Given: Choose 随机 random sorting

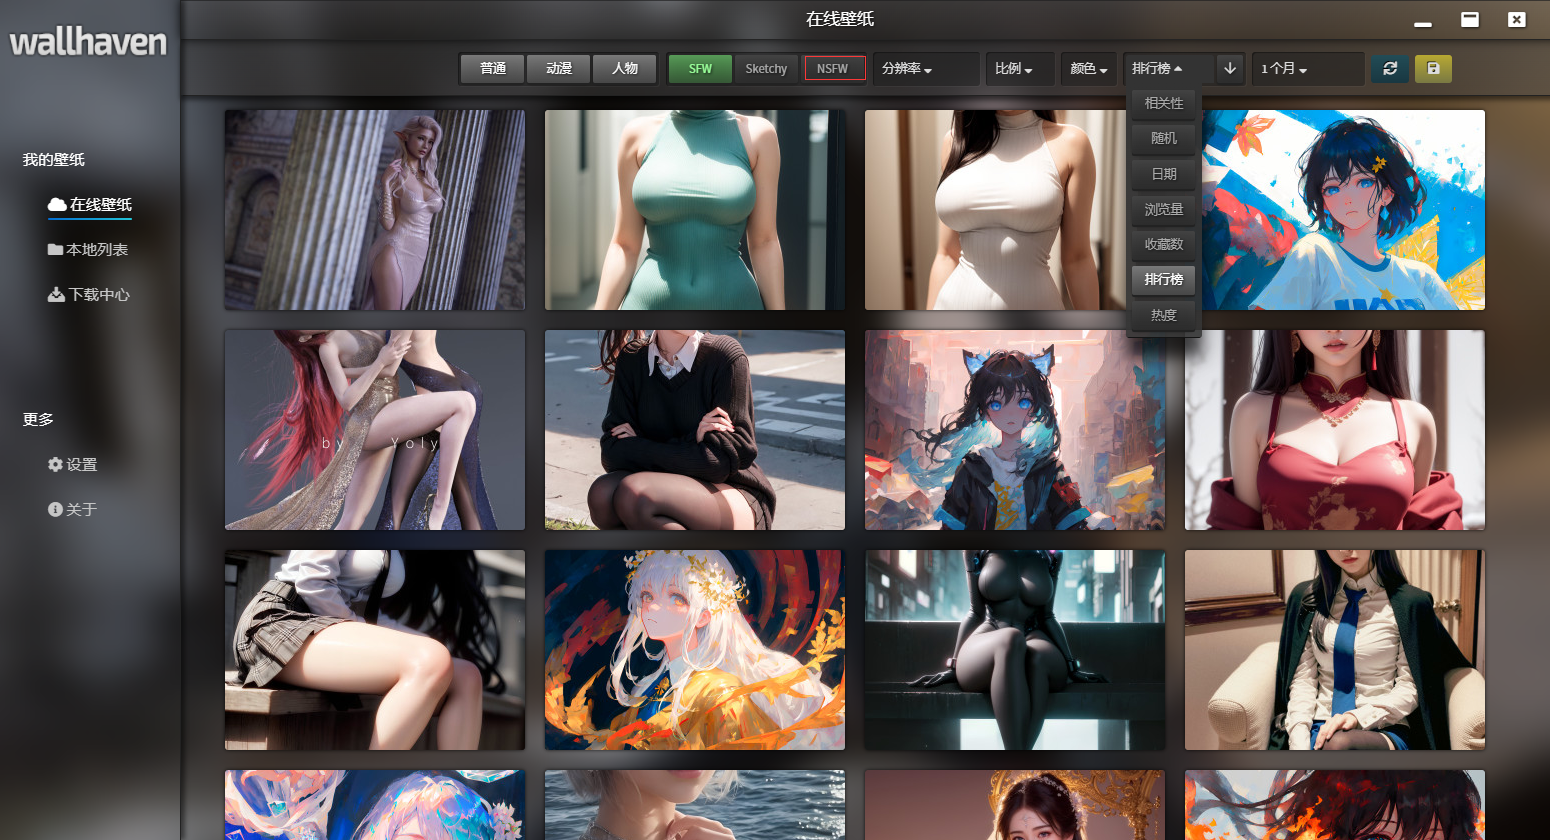Looking at the screenshot, I should click(1164, 138).
